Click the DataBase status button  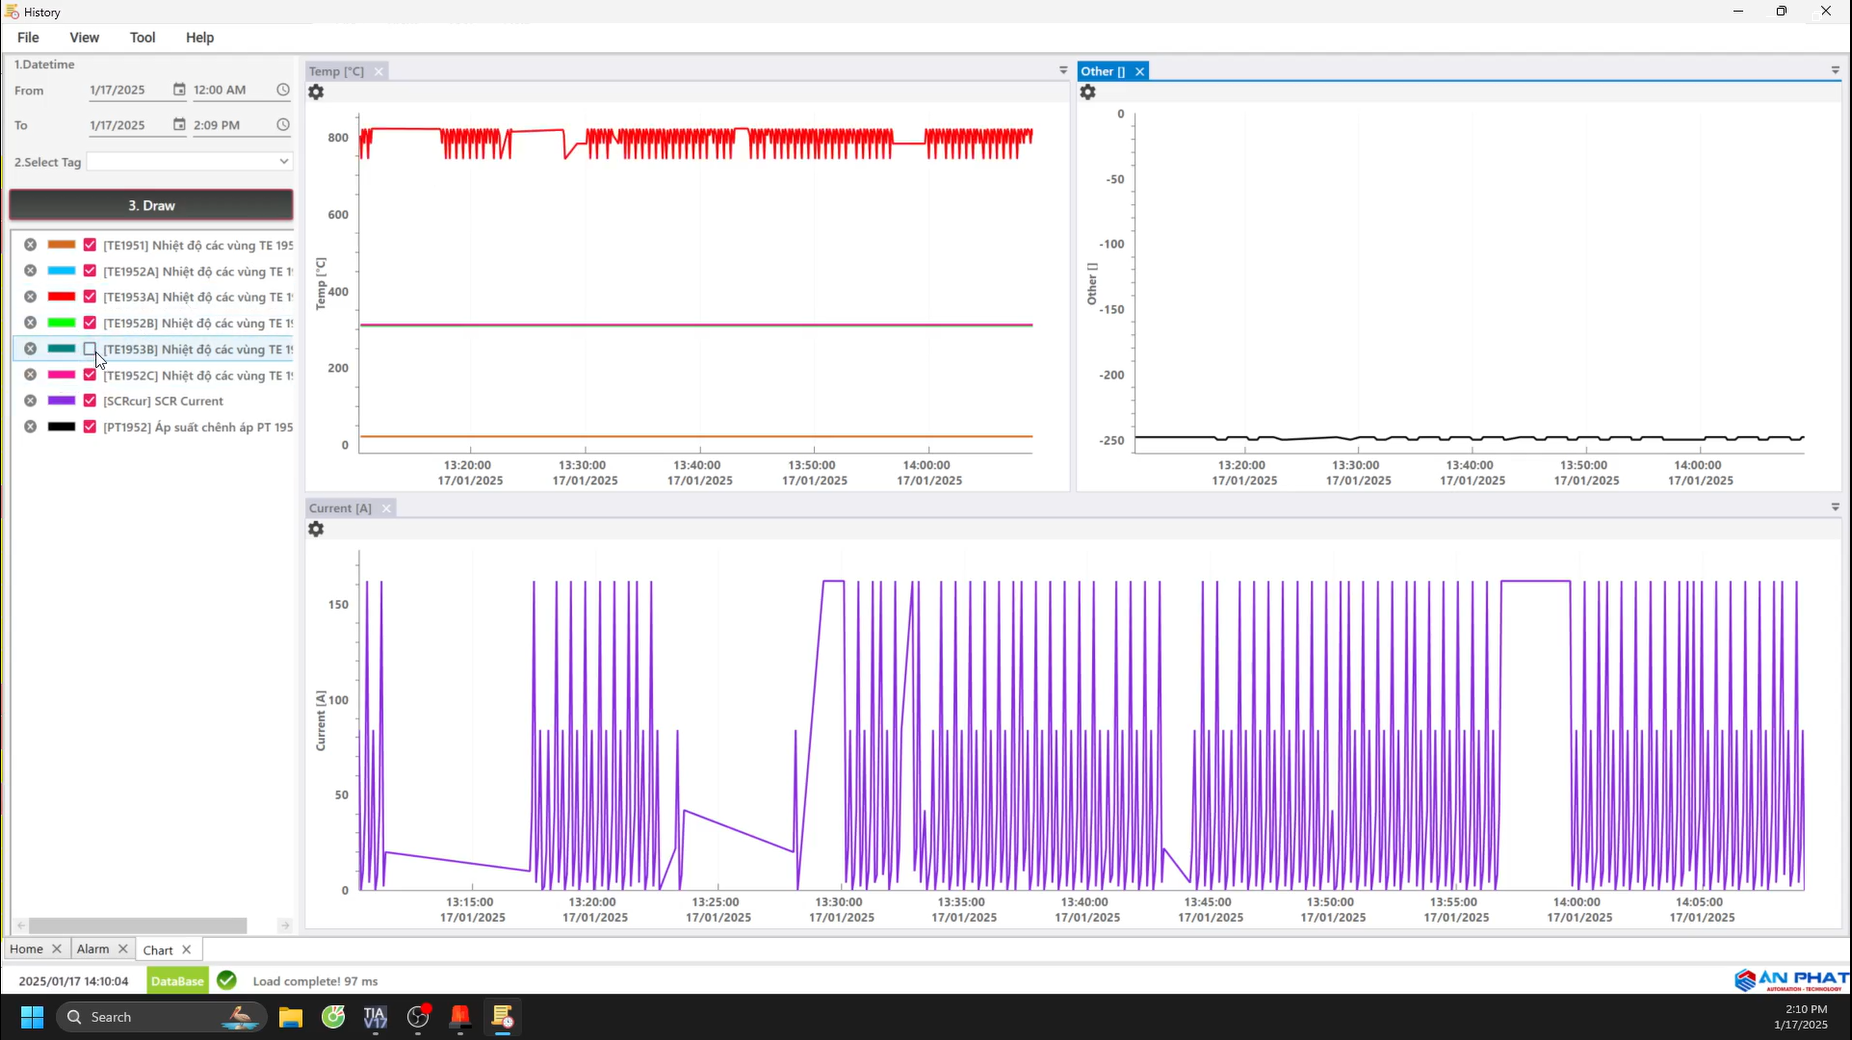pyautogui.click(x=177, y=981)
